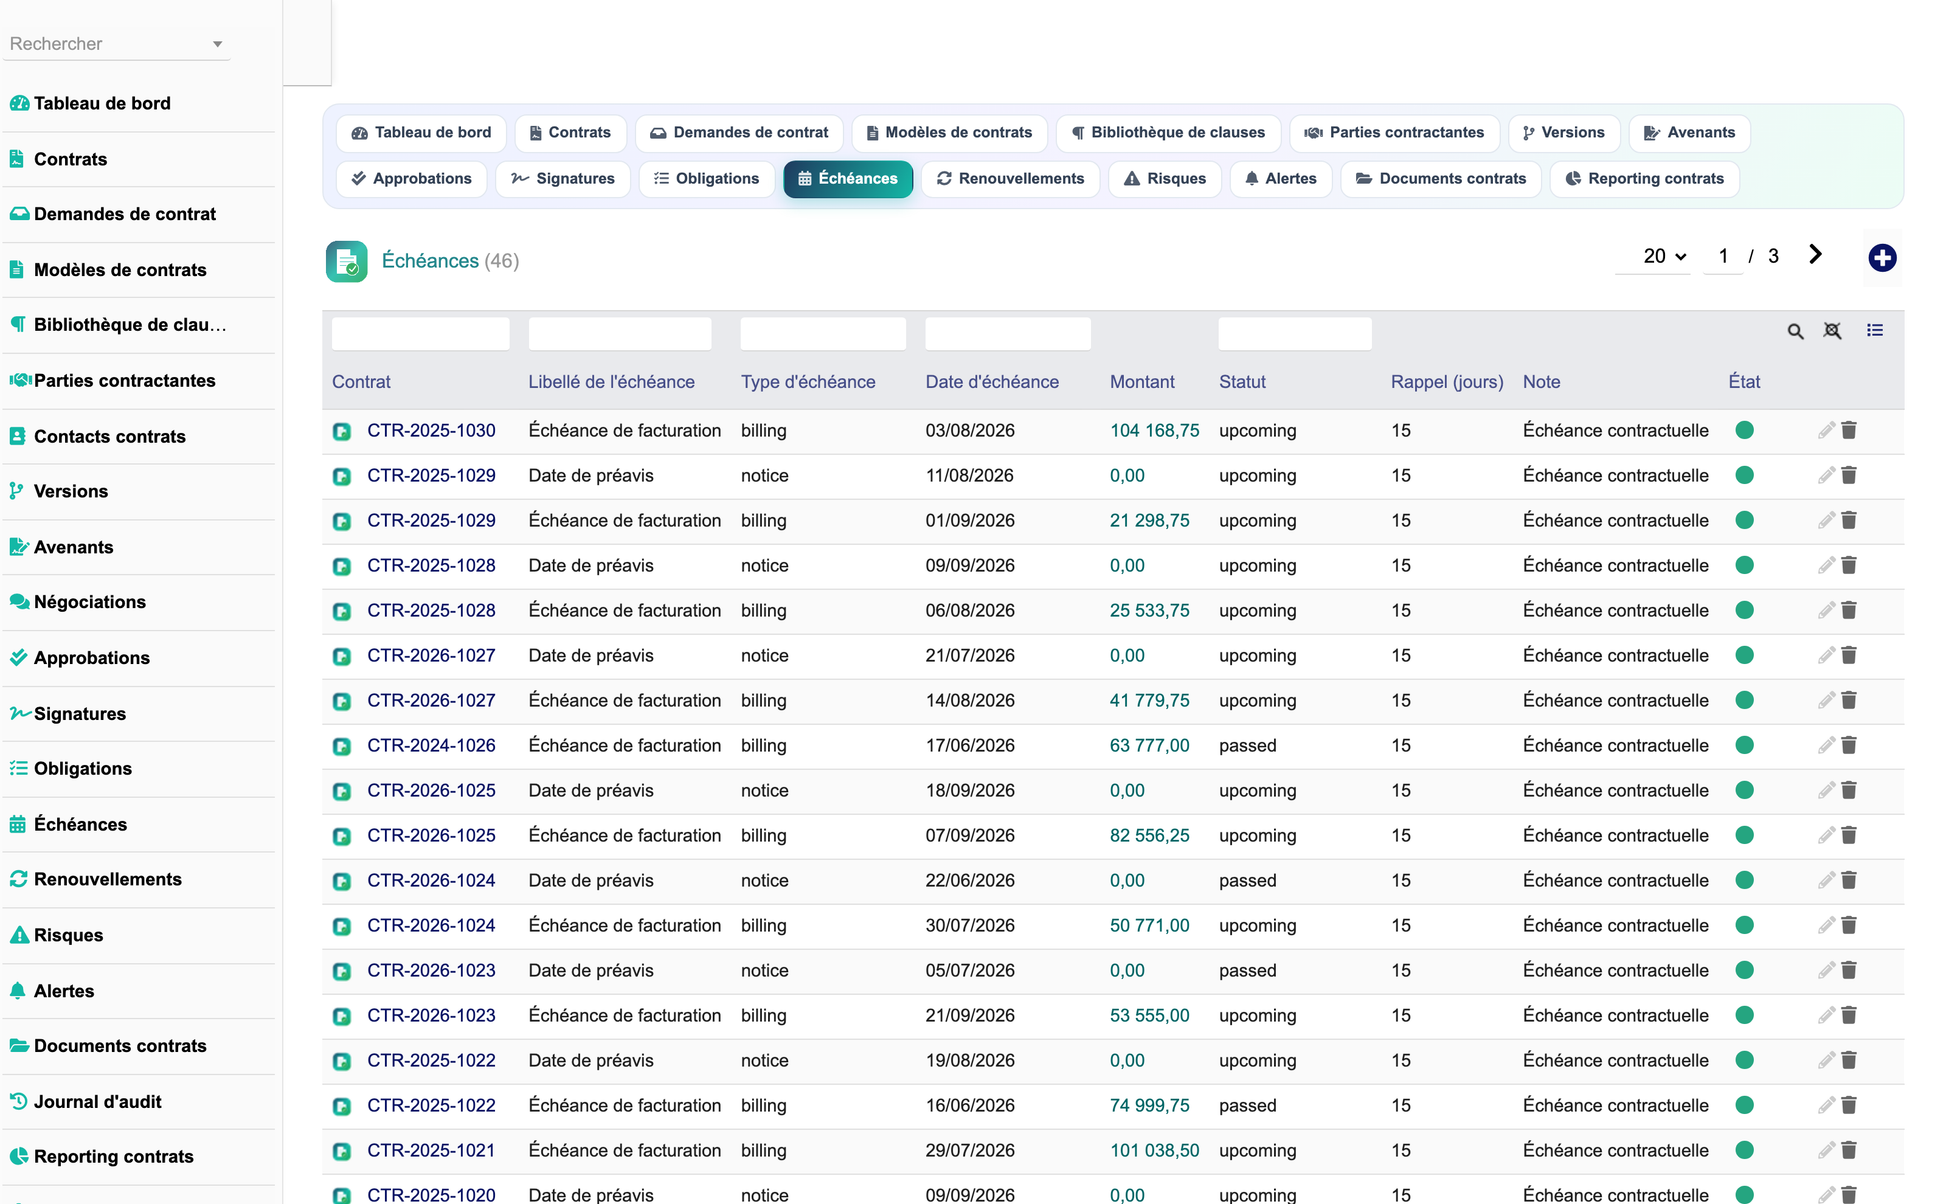Screen dimensions: 1946x1204
Task: Click date 22/06/2026
Action: coord(969,881)
